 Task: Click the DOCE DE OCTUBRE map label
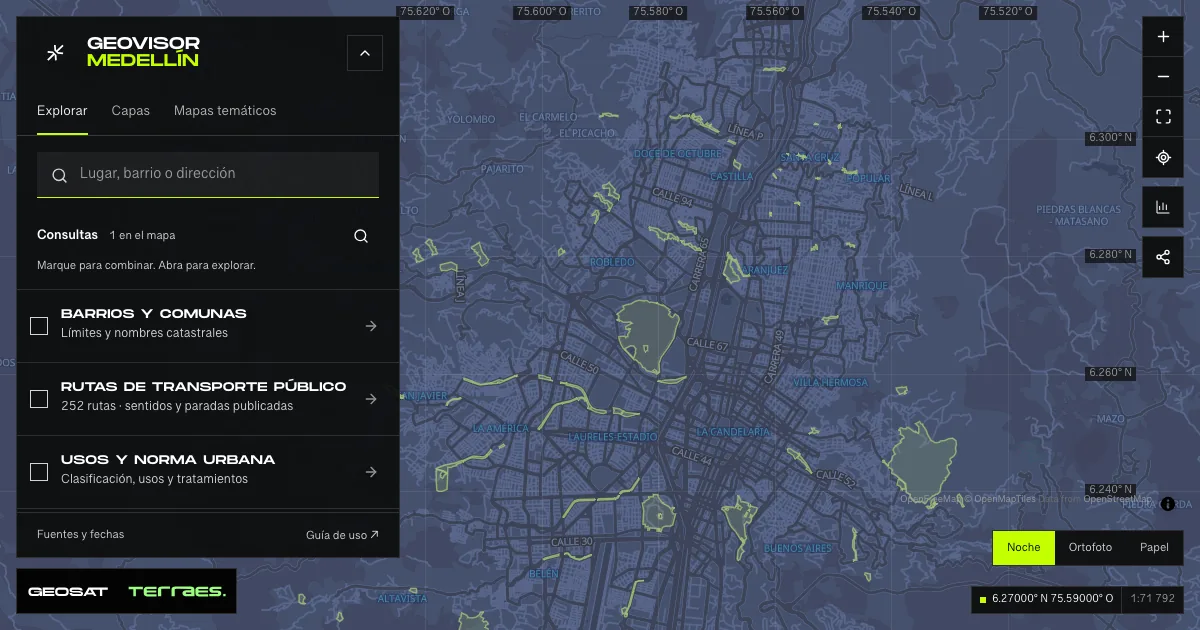click(677, 154)
